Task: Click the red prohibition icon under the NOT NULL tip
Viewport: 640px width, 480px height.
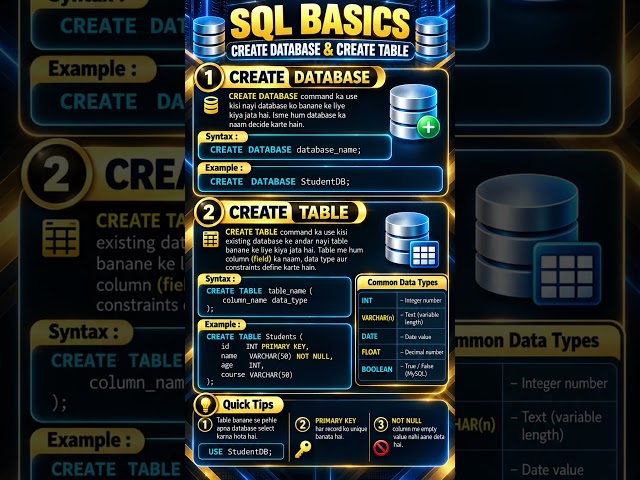Action: click(x=381, y=448)
